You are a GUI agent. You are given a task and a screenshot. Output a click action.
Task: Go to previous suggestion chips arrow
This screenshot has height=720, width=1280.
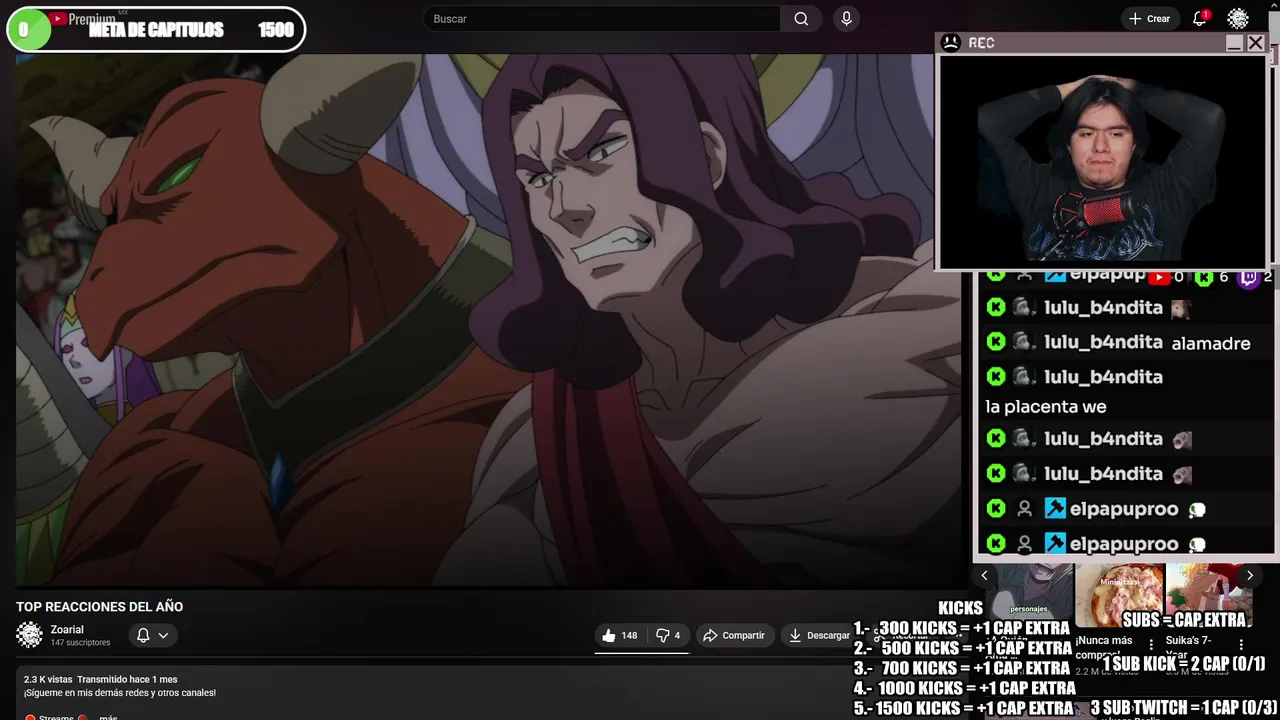click(984, 575)
